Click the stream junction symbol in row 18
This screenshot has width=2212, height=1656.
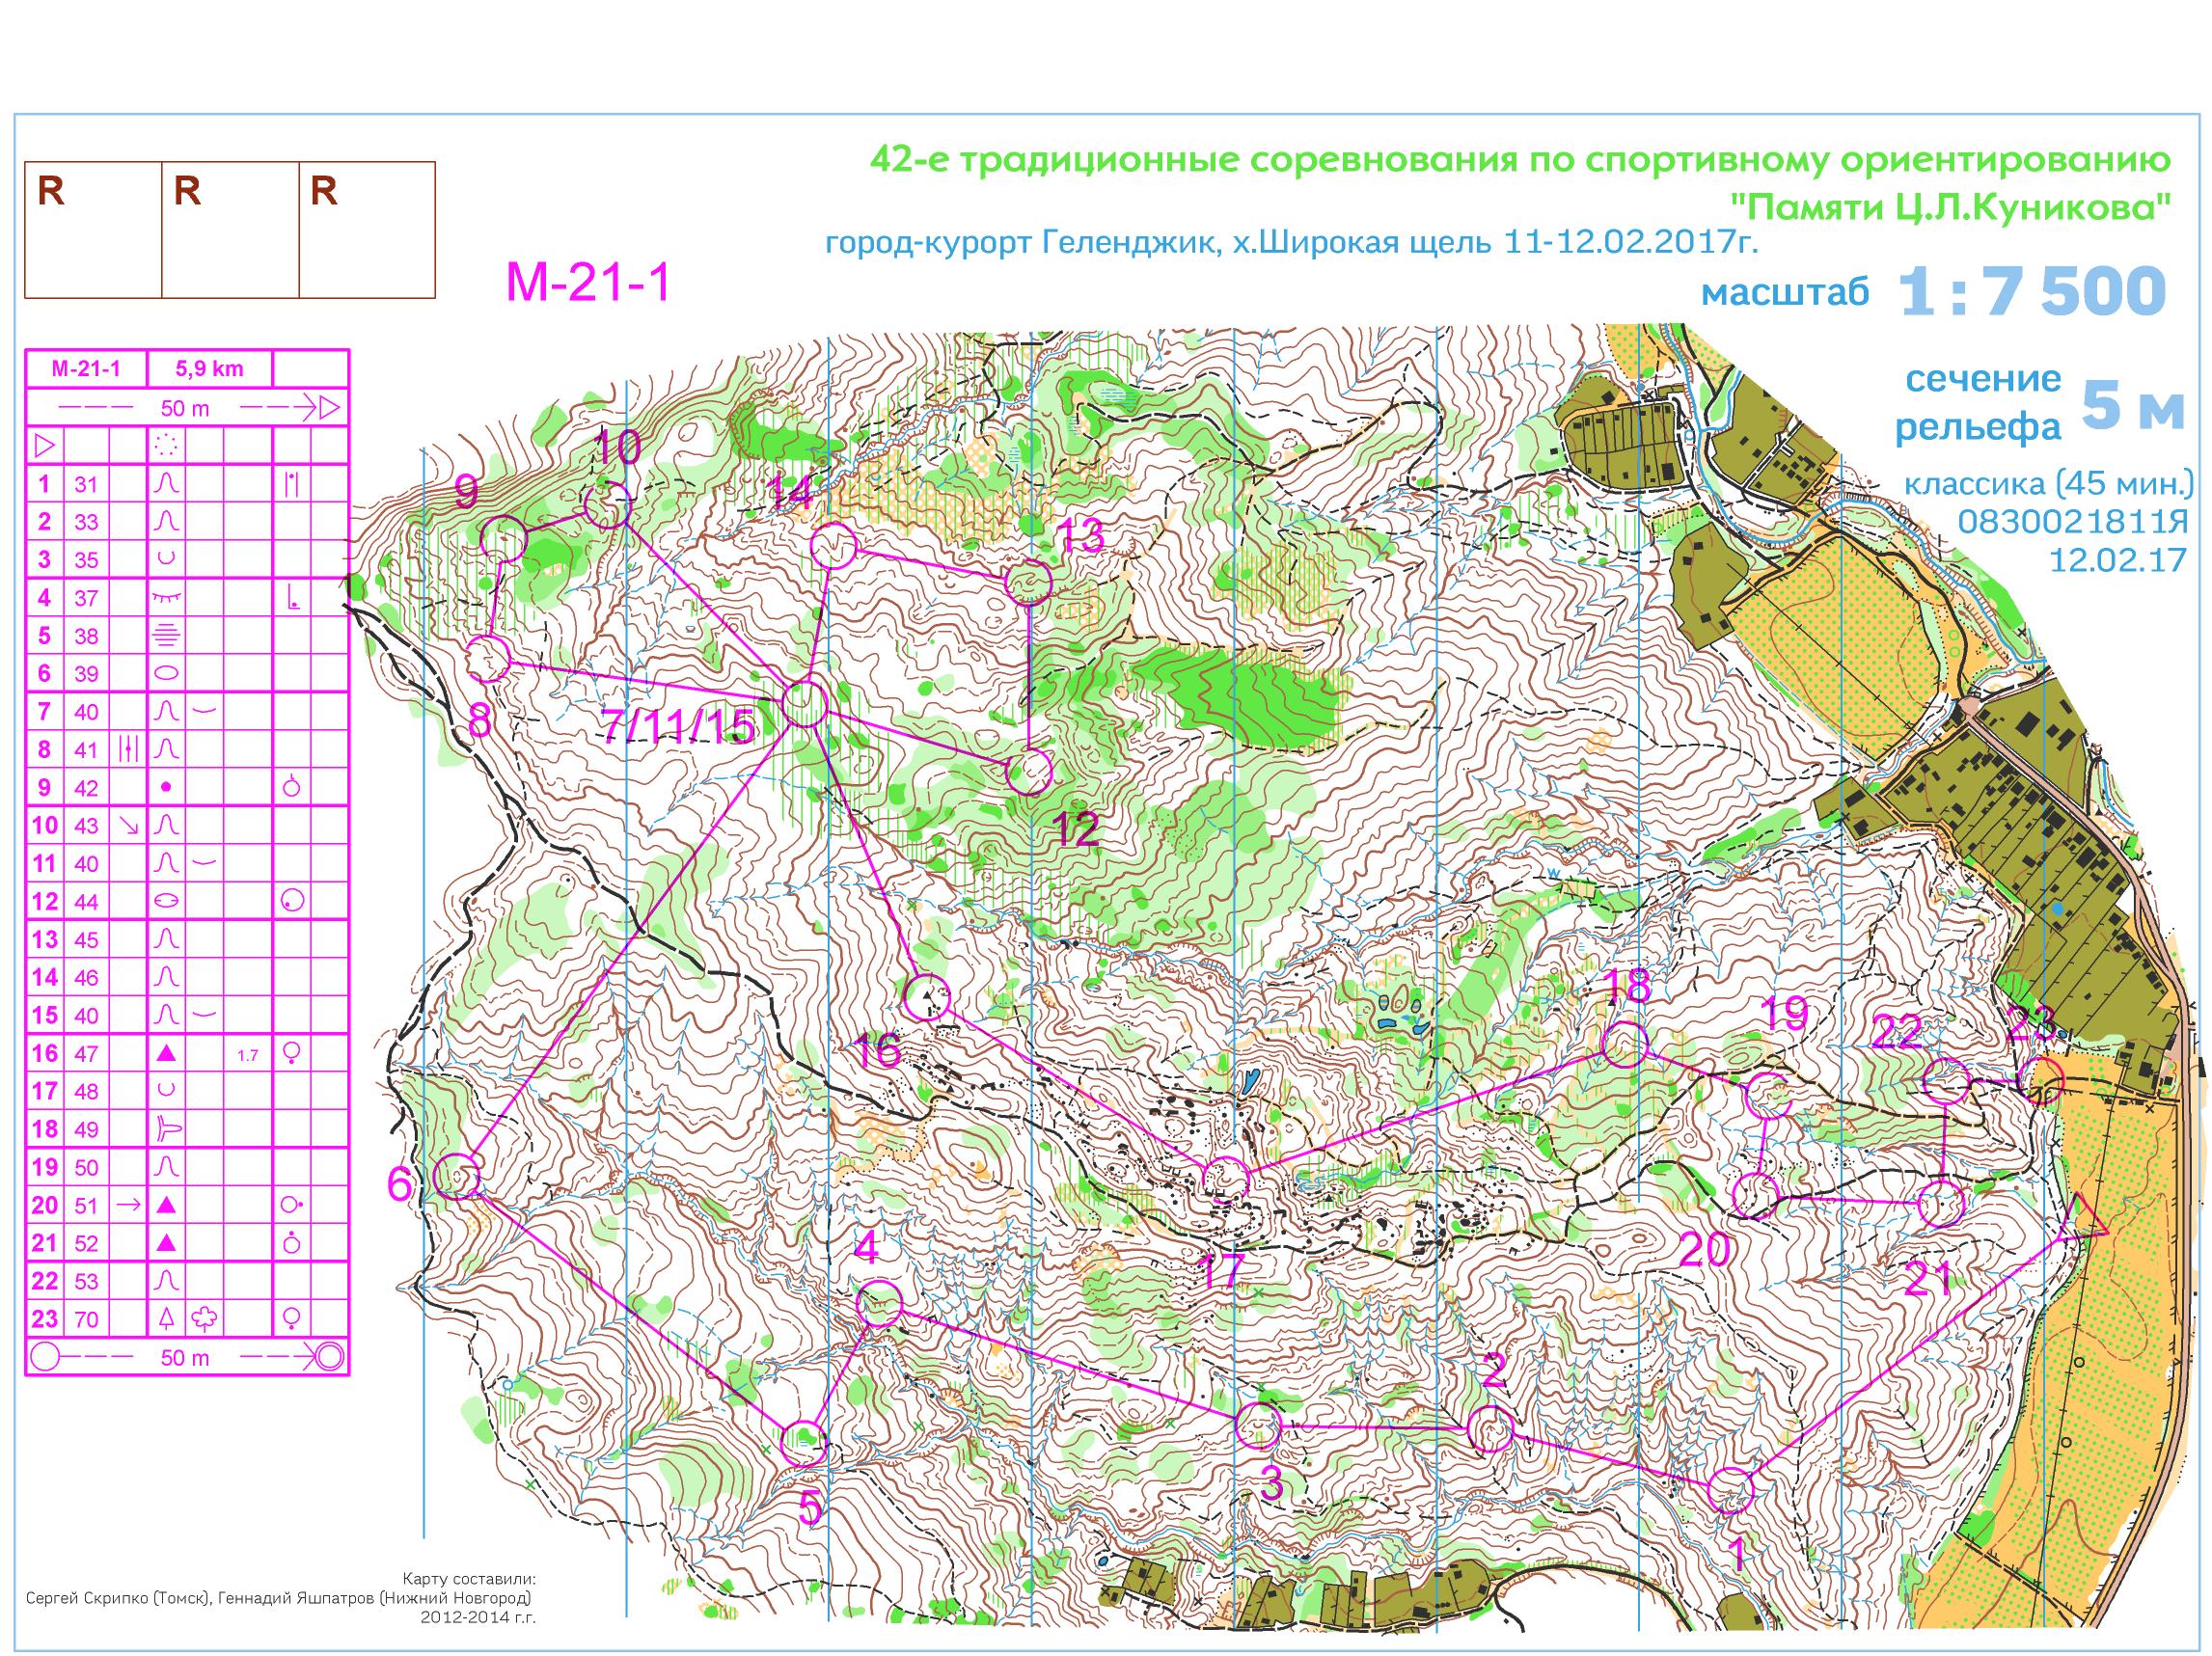click(167, 1129)
